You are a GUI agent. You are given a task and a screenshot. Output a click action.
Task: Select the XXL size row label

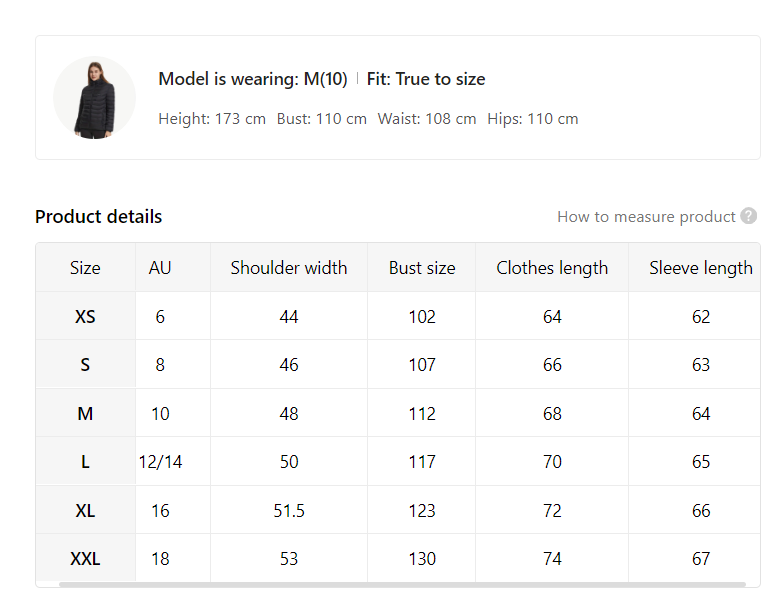[85, 559]
